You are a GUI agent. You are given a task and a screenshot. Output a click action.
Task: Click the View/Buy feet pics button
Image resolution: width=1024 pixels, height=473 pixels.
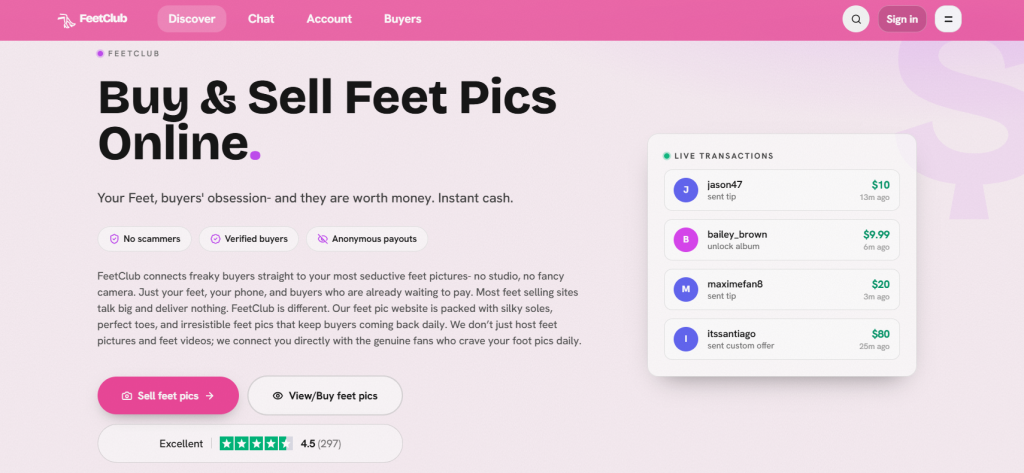point(325,395)
